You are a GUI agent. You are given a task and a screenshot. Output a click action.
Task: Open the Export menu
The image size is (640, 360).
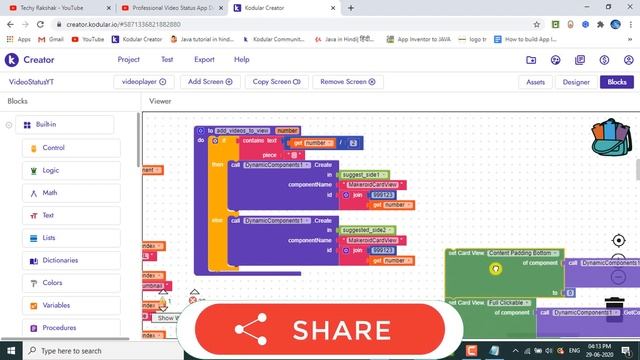point(204,60)
